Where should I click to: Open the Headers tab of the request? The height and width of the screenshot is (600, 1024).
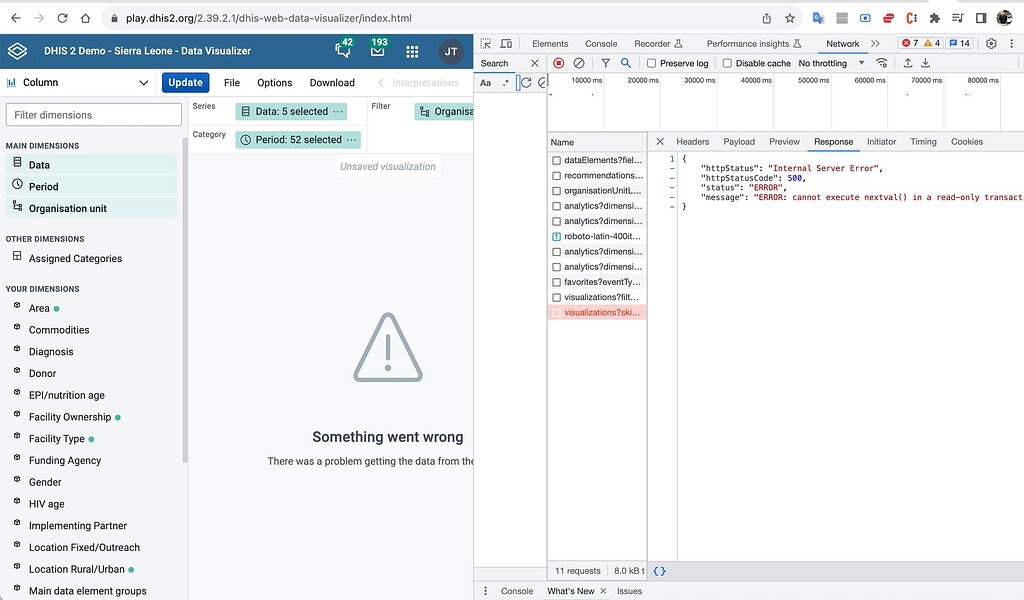pos(692,141)
